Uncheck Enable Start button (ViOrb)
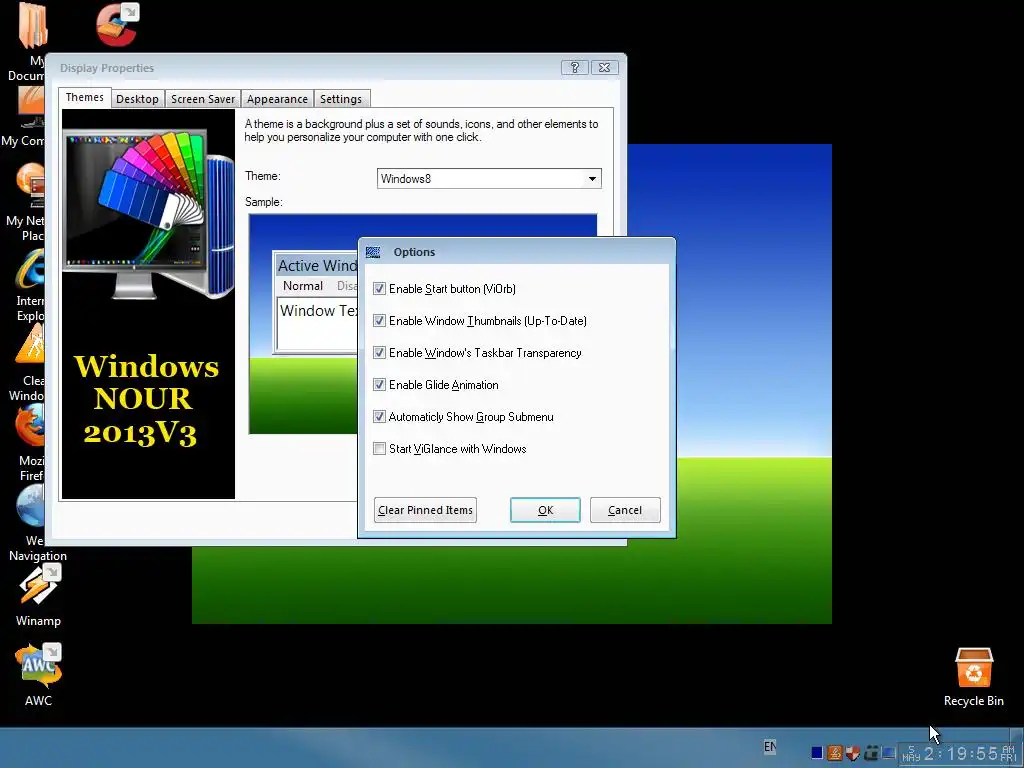Screen dimensions: 1024x768 click(x=379, y=289)
